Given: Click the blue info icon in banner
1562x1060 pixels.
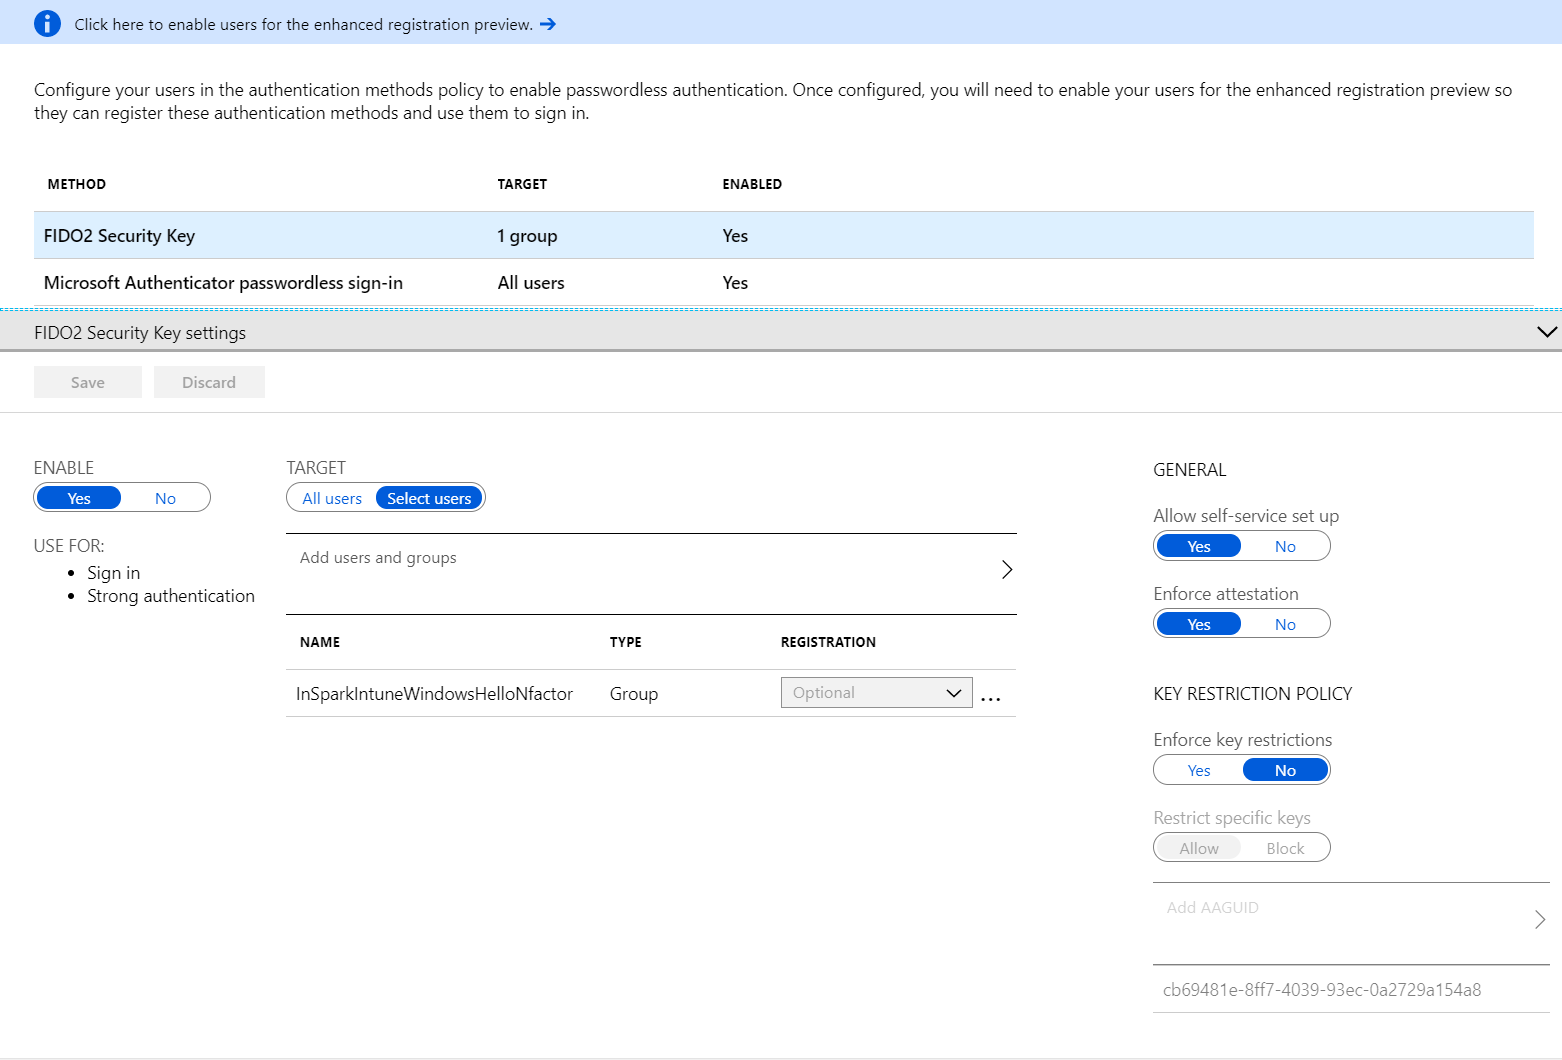Looking at the screenshot, I should point(47,24).
